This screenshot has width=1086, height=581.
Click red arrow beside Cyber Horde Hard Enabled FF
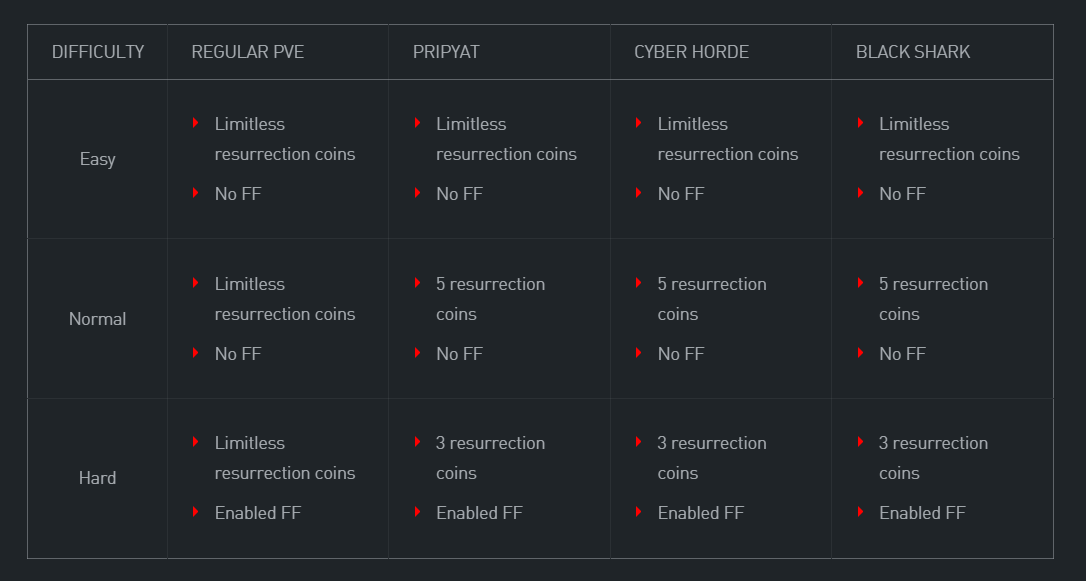639,512
